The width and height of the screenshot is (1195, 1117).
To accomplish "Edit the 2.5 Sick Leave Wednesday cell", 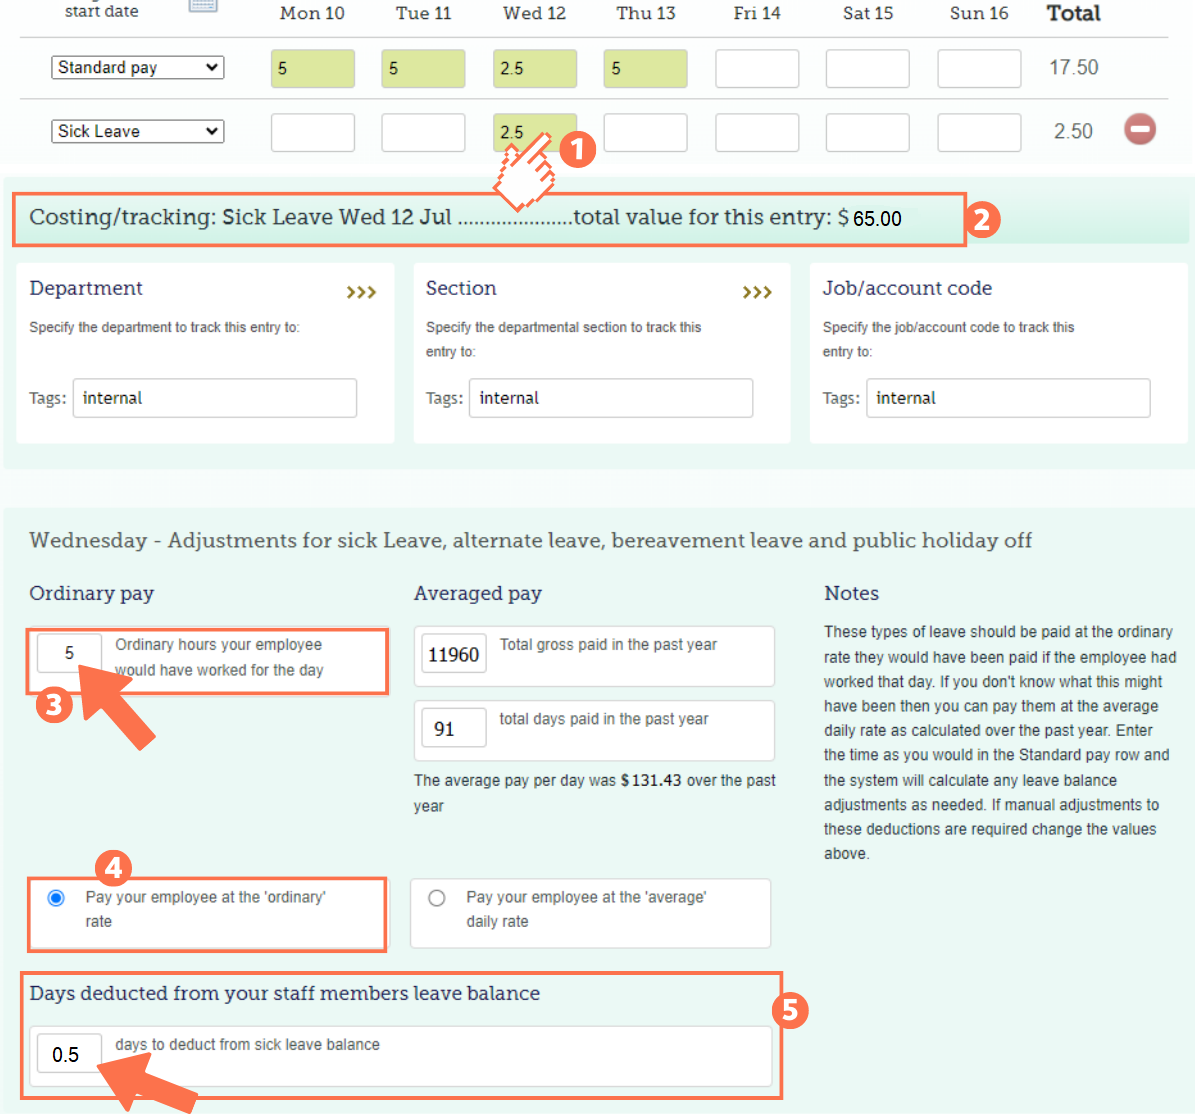I will (534, 131).
